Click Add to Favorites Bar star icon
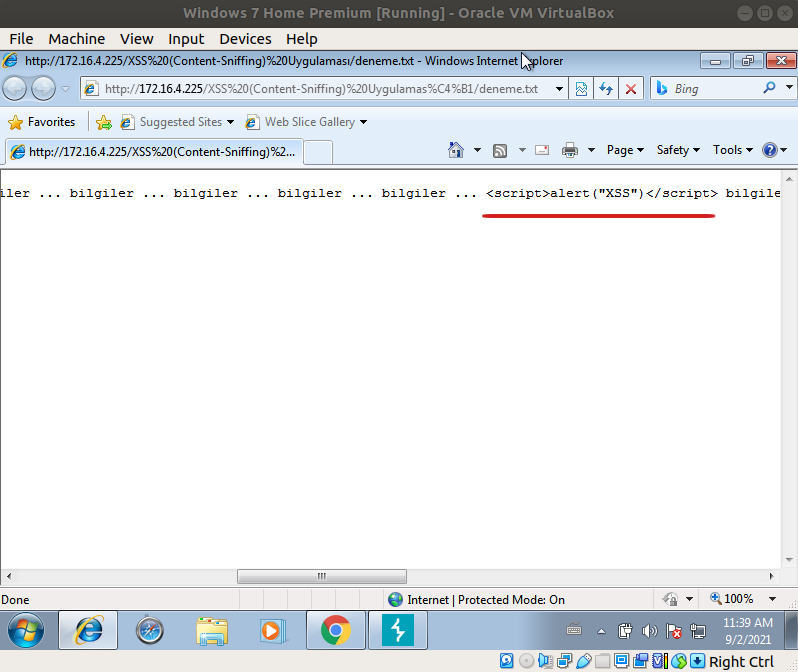 coord(104,122)
